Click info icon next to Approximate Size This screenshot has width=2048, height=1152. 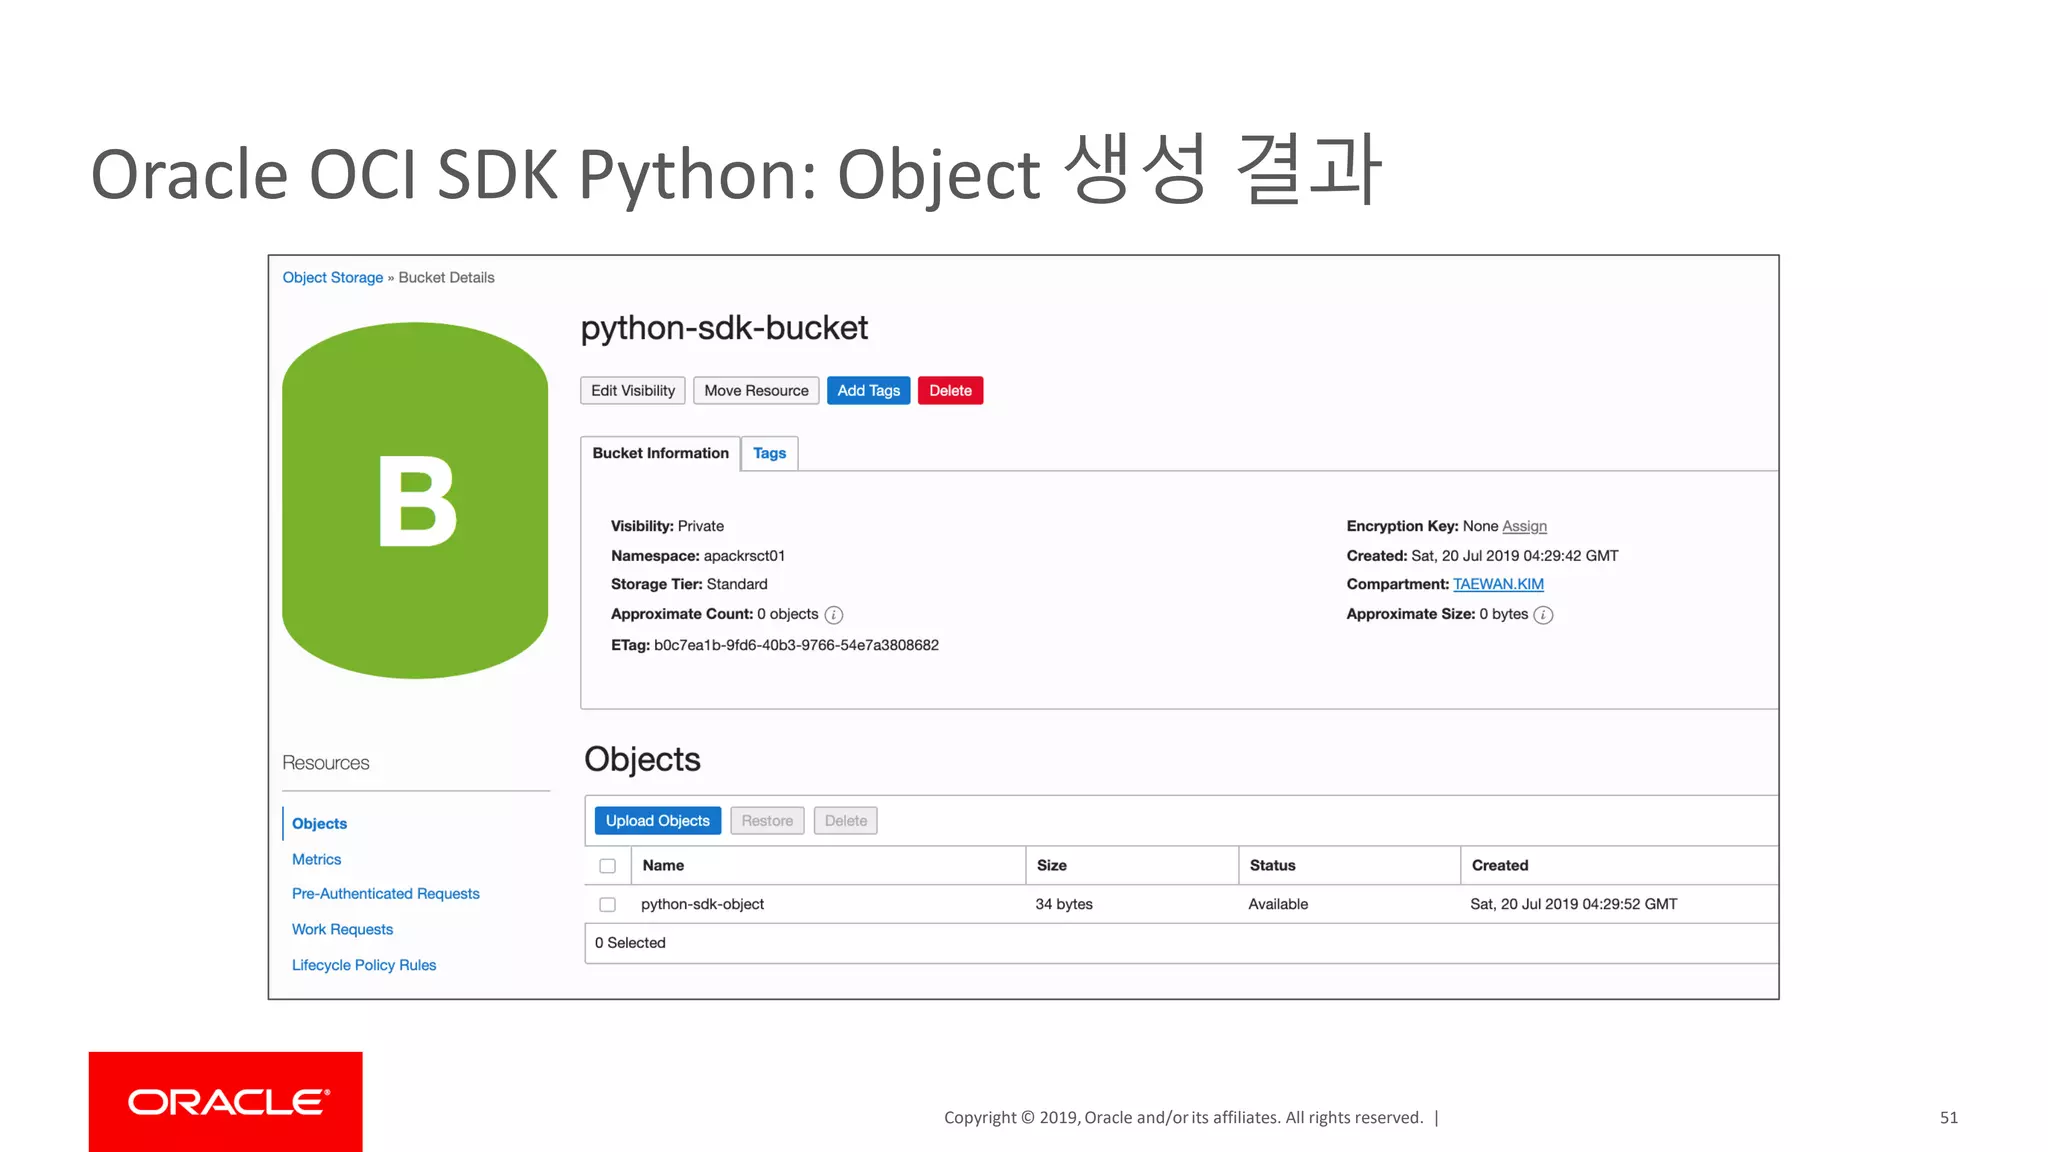pos(1543,615)
